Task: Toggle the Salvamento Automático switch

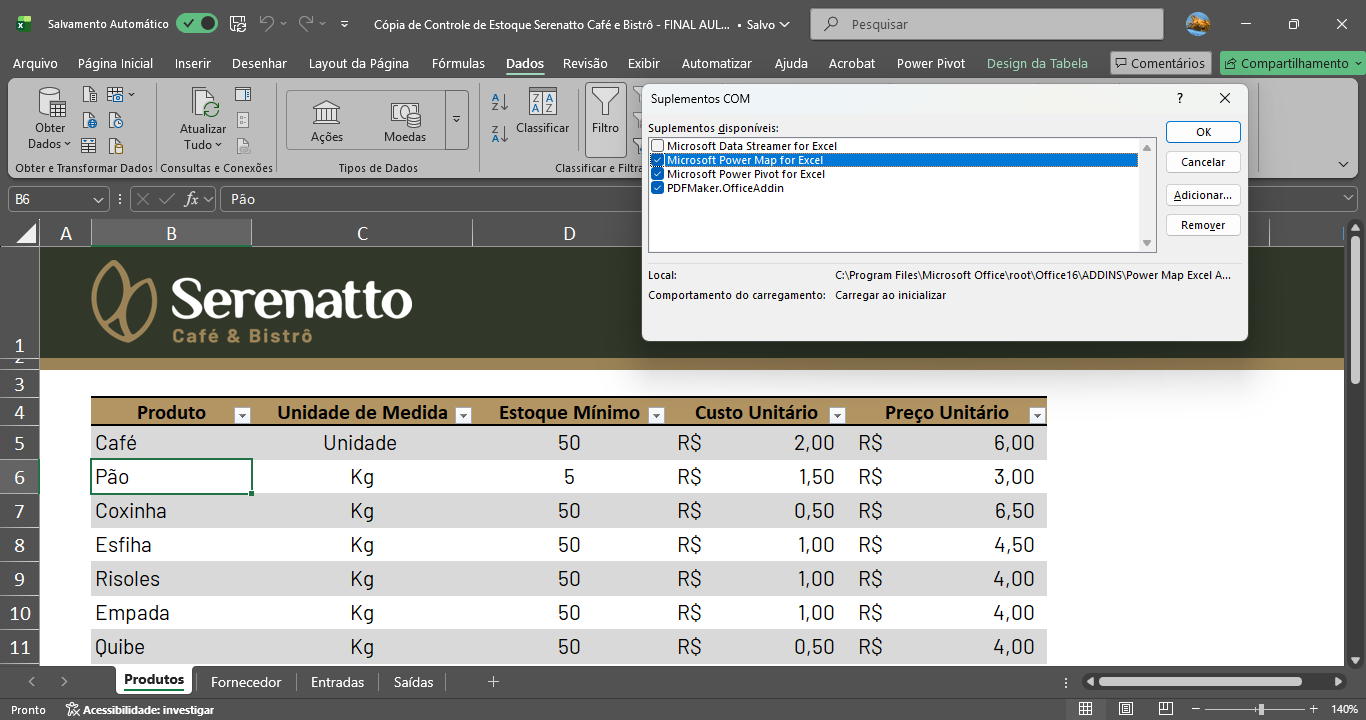Action: pyautogui.click(x=196, y=24)
